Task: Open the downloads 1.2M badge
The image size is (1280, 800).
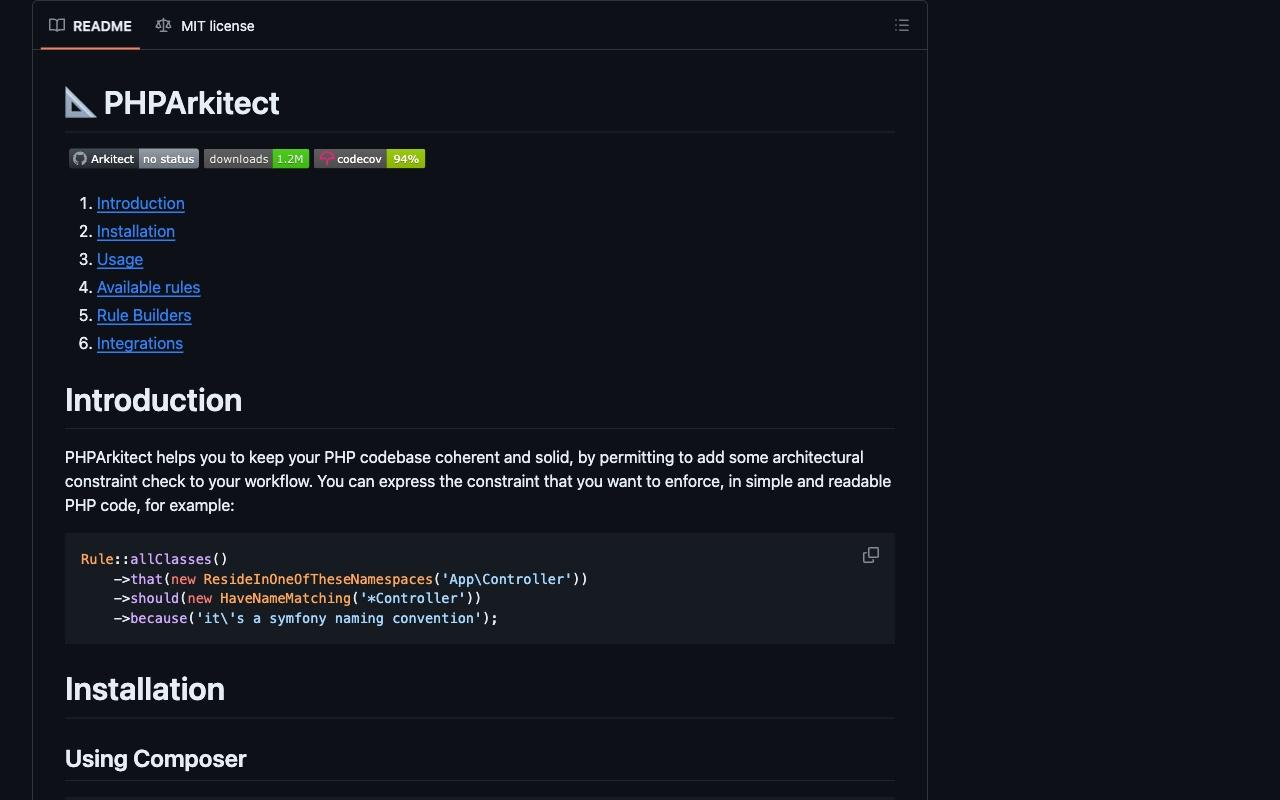Action: coord(256,158)
